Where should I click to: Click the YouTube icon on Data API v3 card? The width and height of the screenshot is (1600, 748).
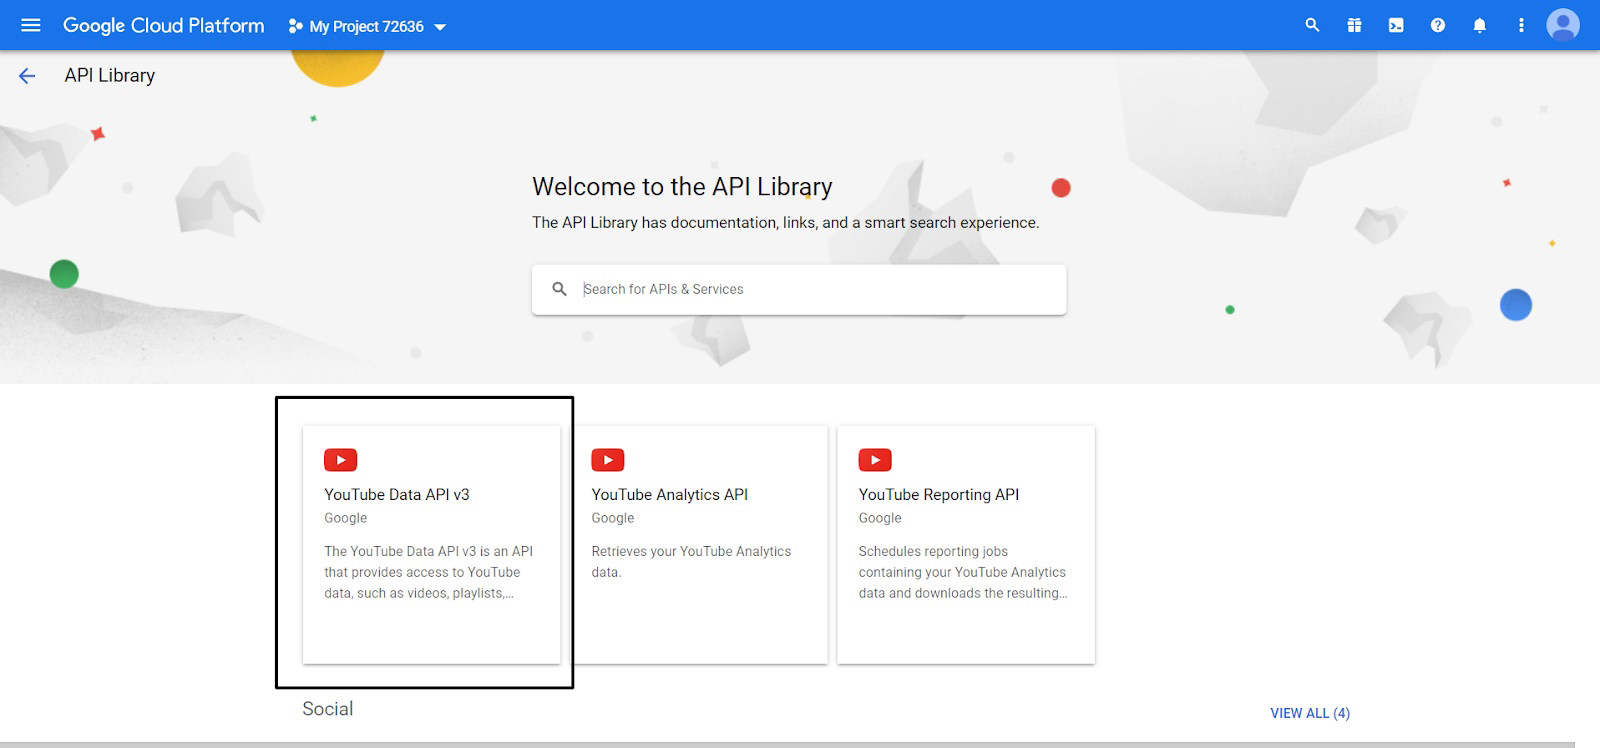(341, 460)
